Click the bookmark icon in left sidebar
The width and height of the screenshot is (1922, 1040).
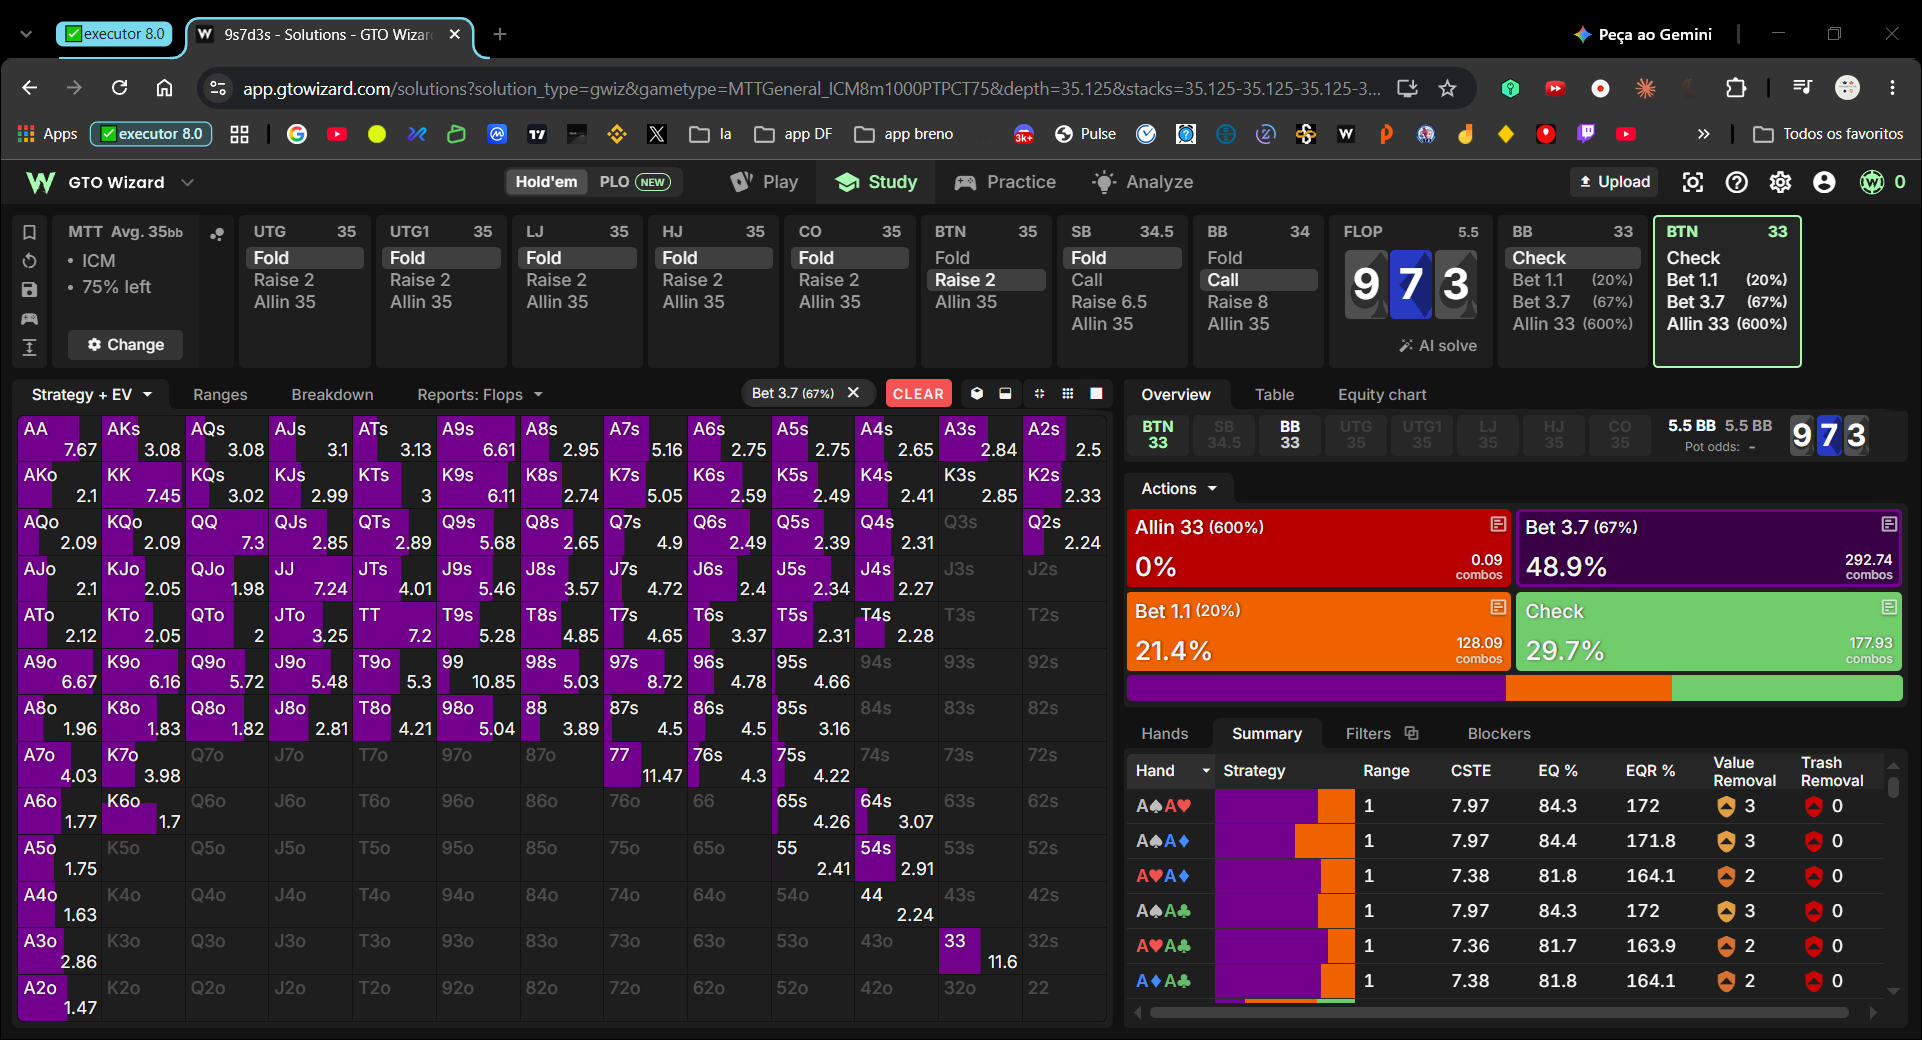coord(30,232)
